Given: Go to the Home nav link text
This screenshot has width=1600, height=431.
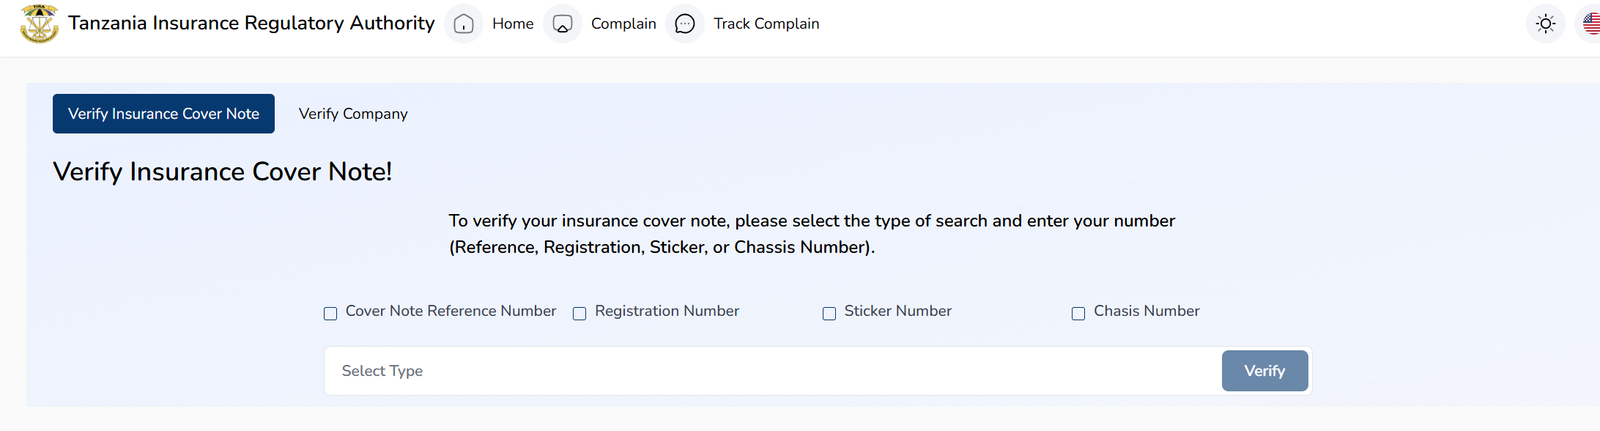Looking at the screenshot, I should pos(513,23).
